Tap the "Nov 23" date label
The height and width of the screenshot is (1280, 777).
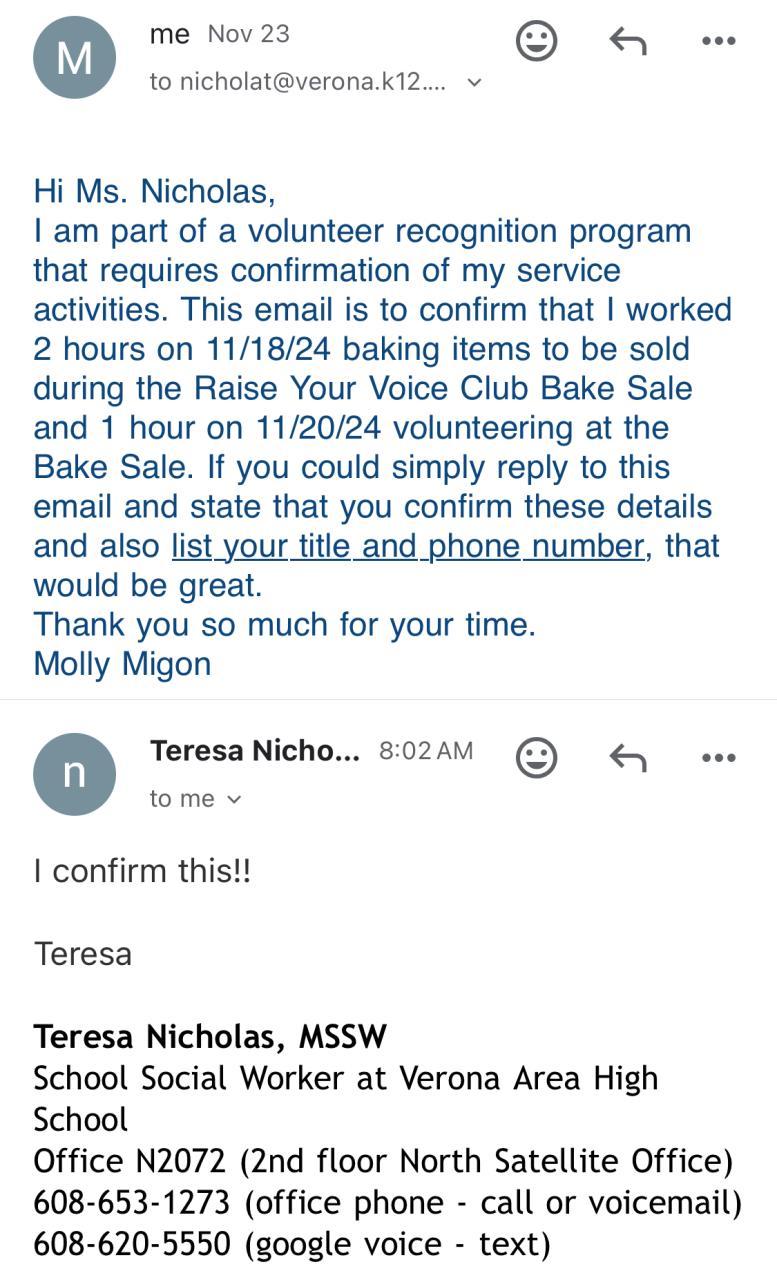click(248, 34)
